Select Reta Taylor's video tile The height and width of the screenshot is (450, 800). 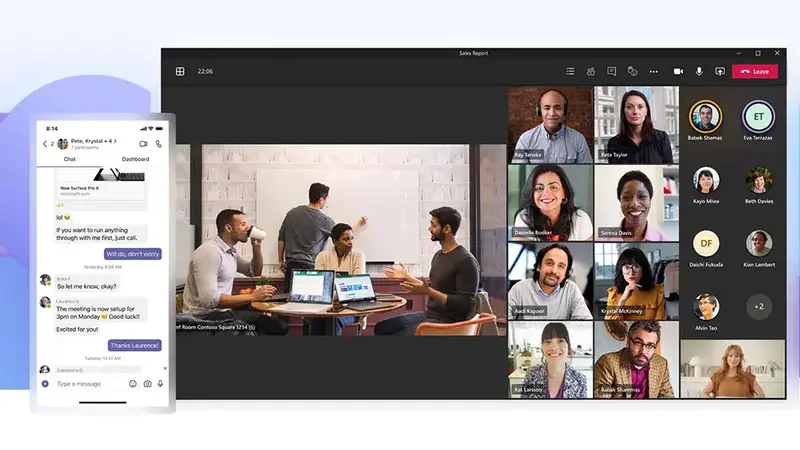click(637, 124)
